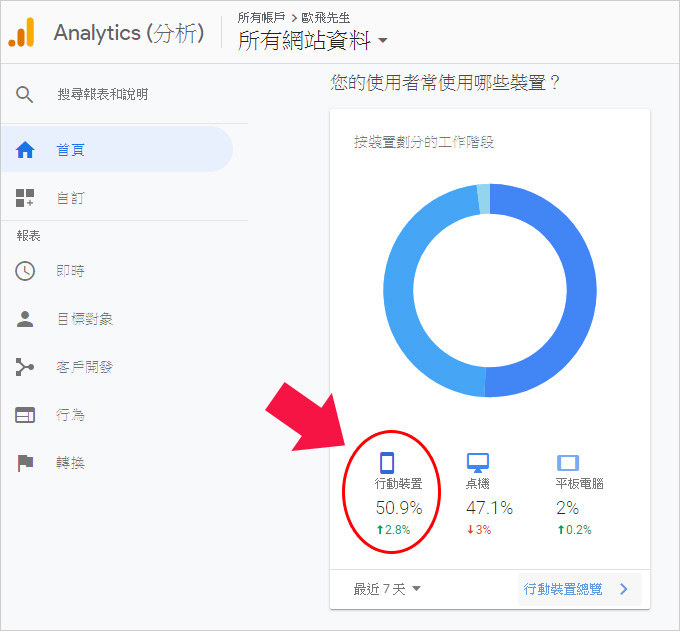This screenshot has width=680, height=631.
Task: Click the behavior window icon
Action: (x=25, y=415)
